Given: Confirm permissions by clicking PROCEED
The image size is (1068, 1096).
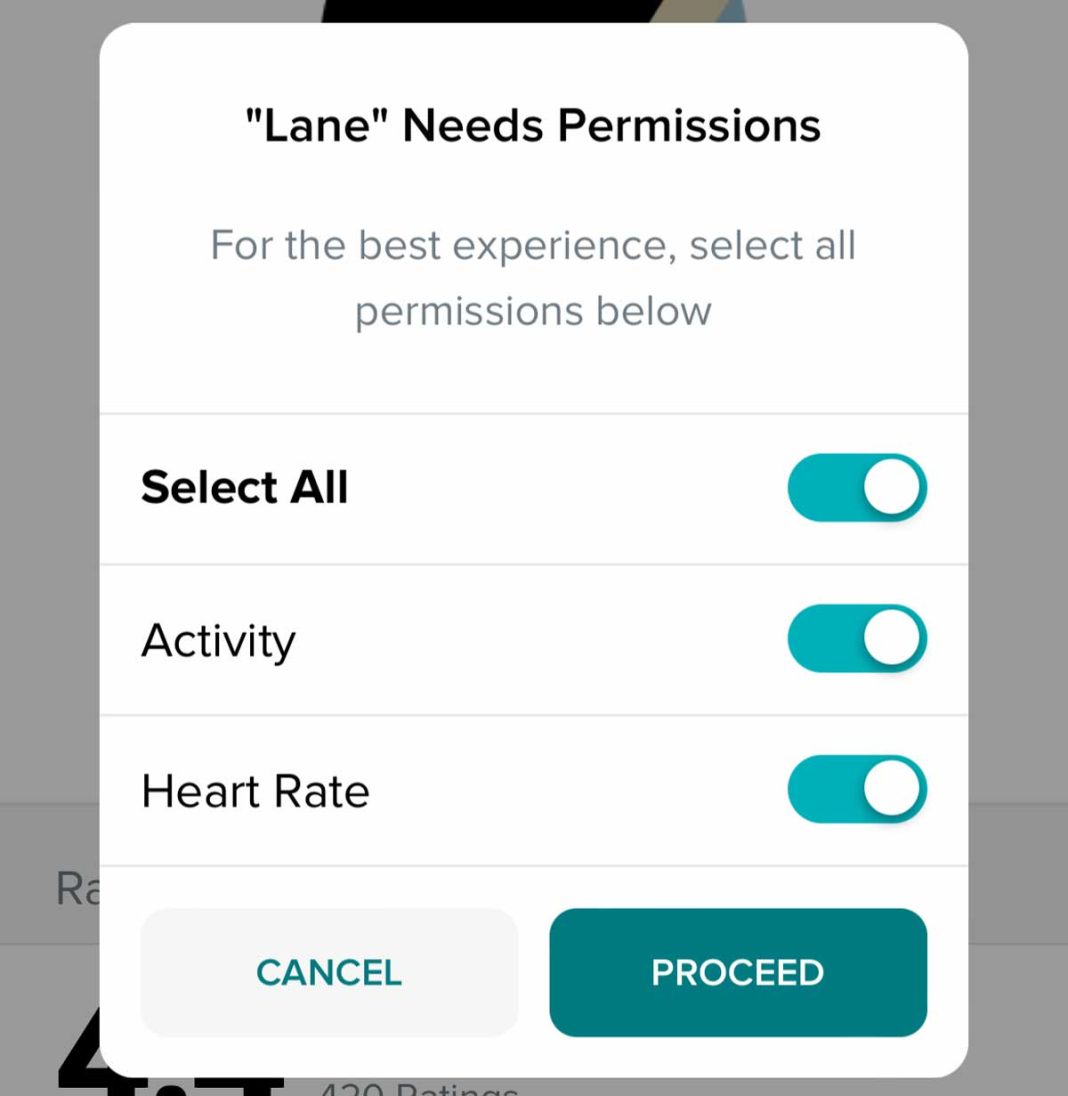Looking at the screenshot, I should coord(737,971).
